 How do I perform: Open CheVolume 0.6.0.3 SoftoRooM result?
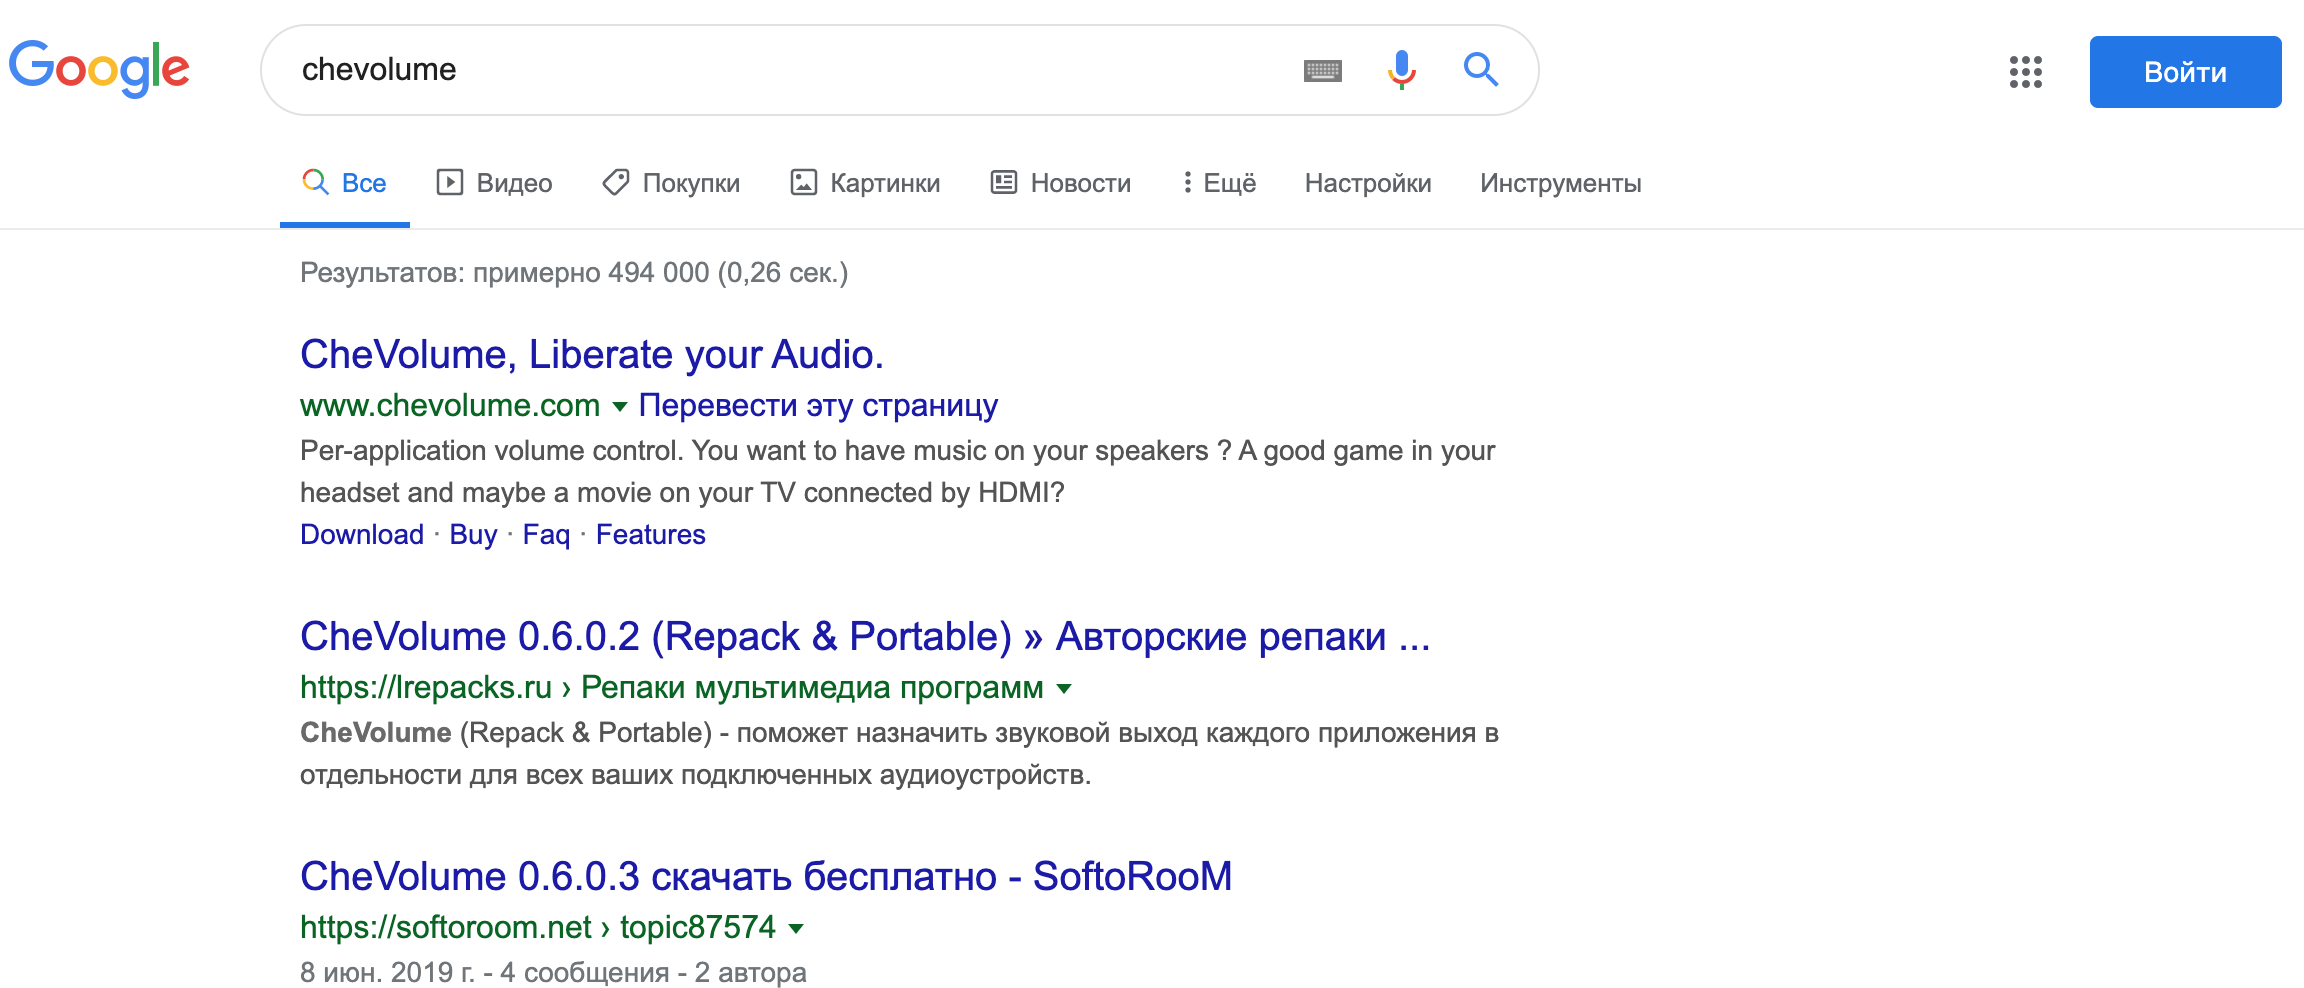766,876
